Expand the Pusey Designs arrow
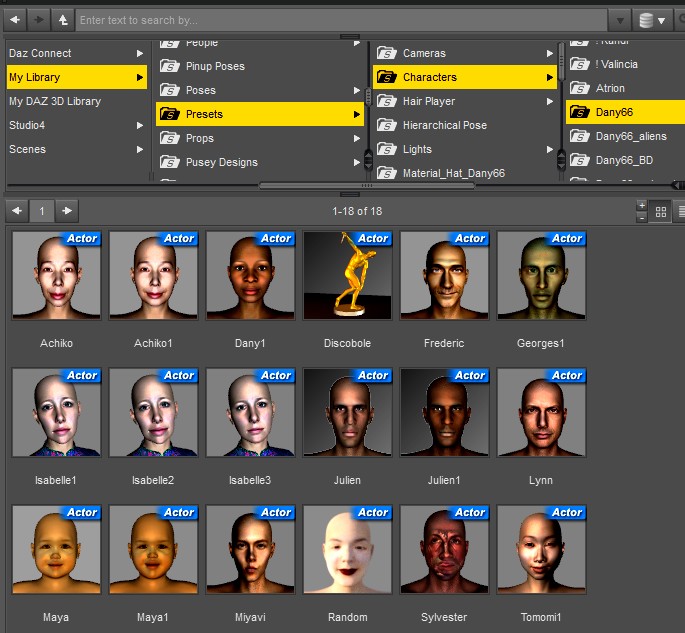Screen dimensions: 685x633 (x=357, y=163)
